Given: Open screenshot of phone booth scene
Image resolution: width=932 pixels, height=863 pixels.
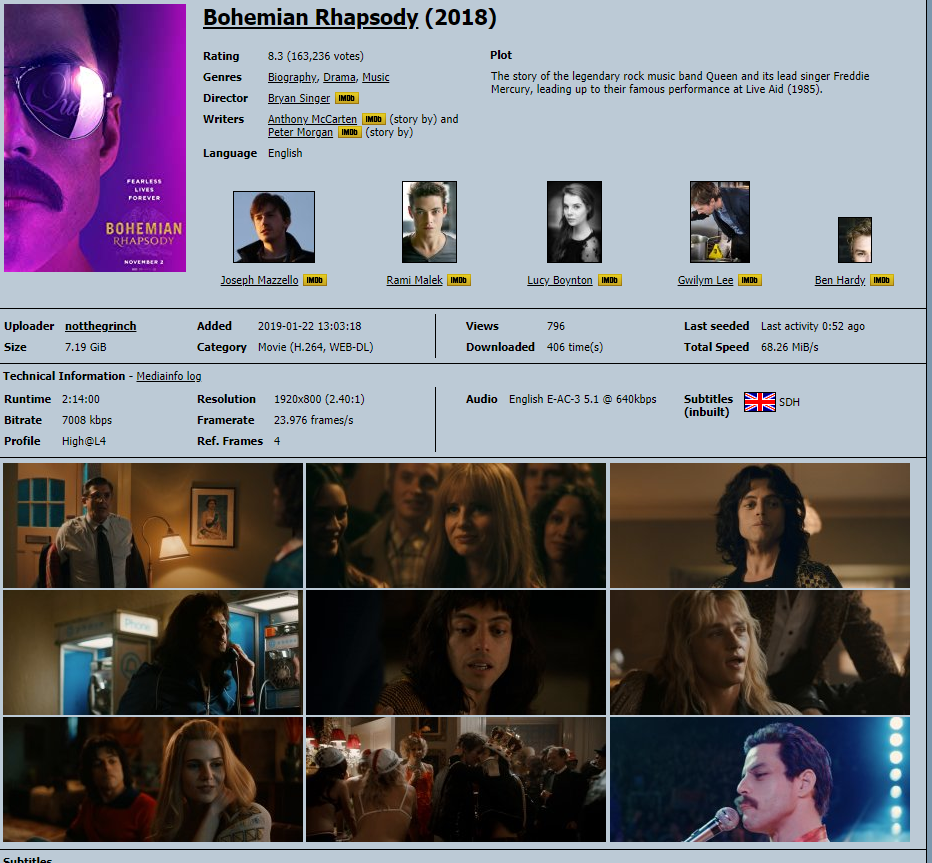Looking at the screenshot, I should (x=153, y=652).
